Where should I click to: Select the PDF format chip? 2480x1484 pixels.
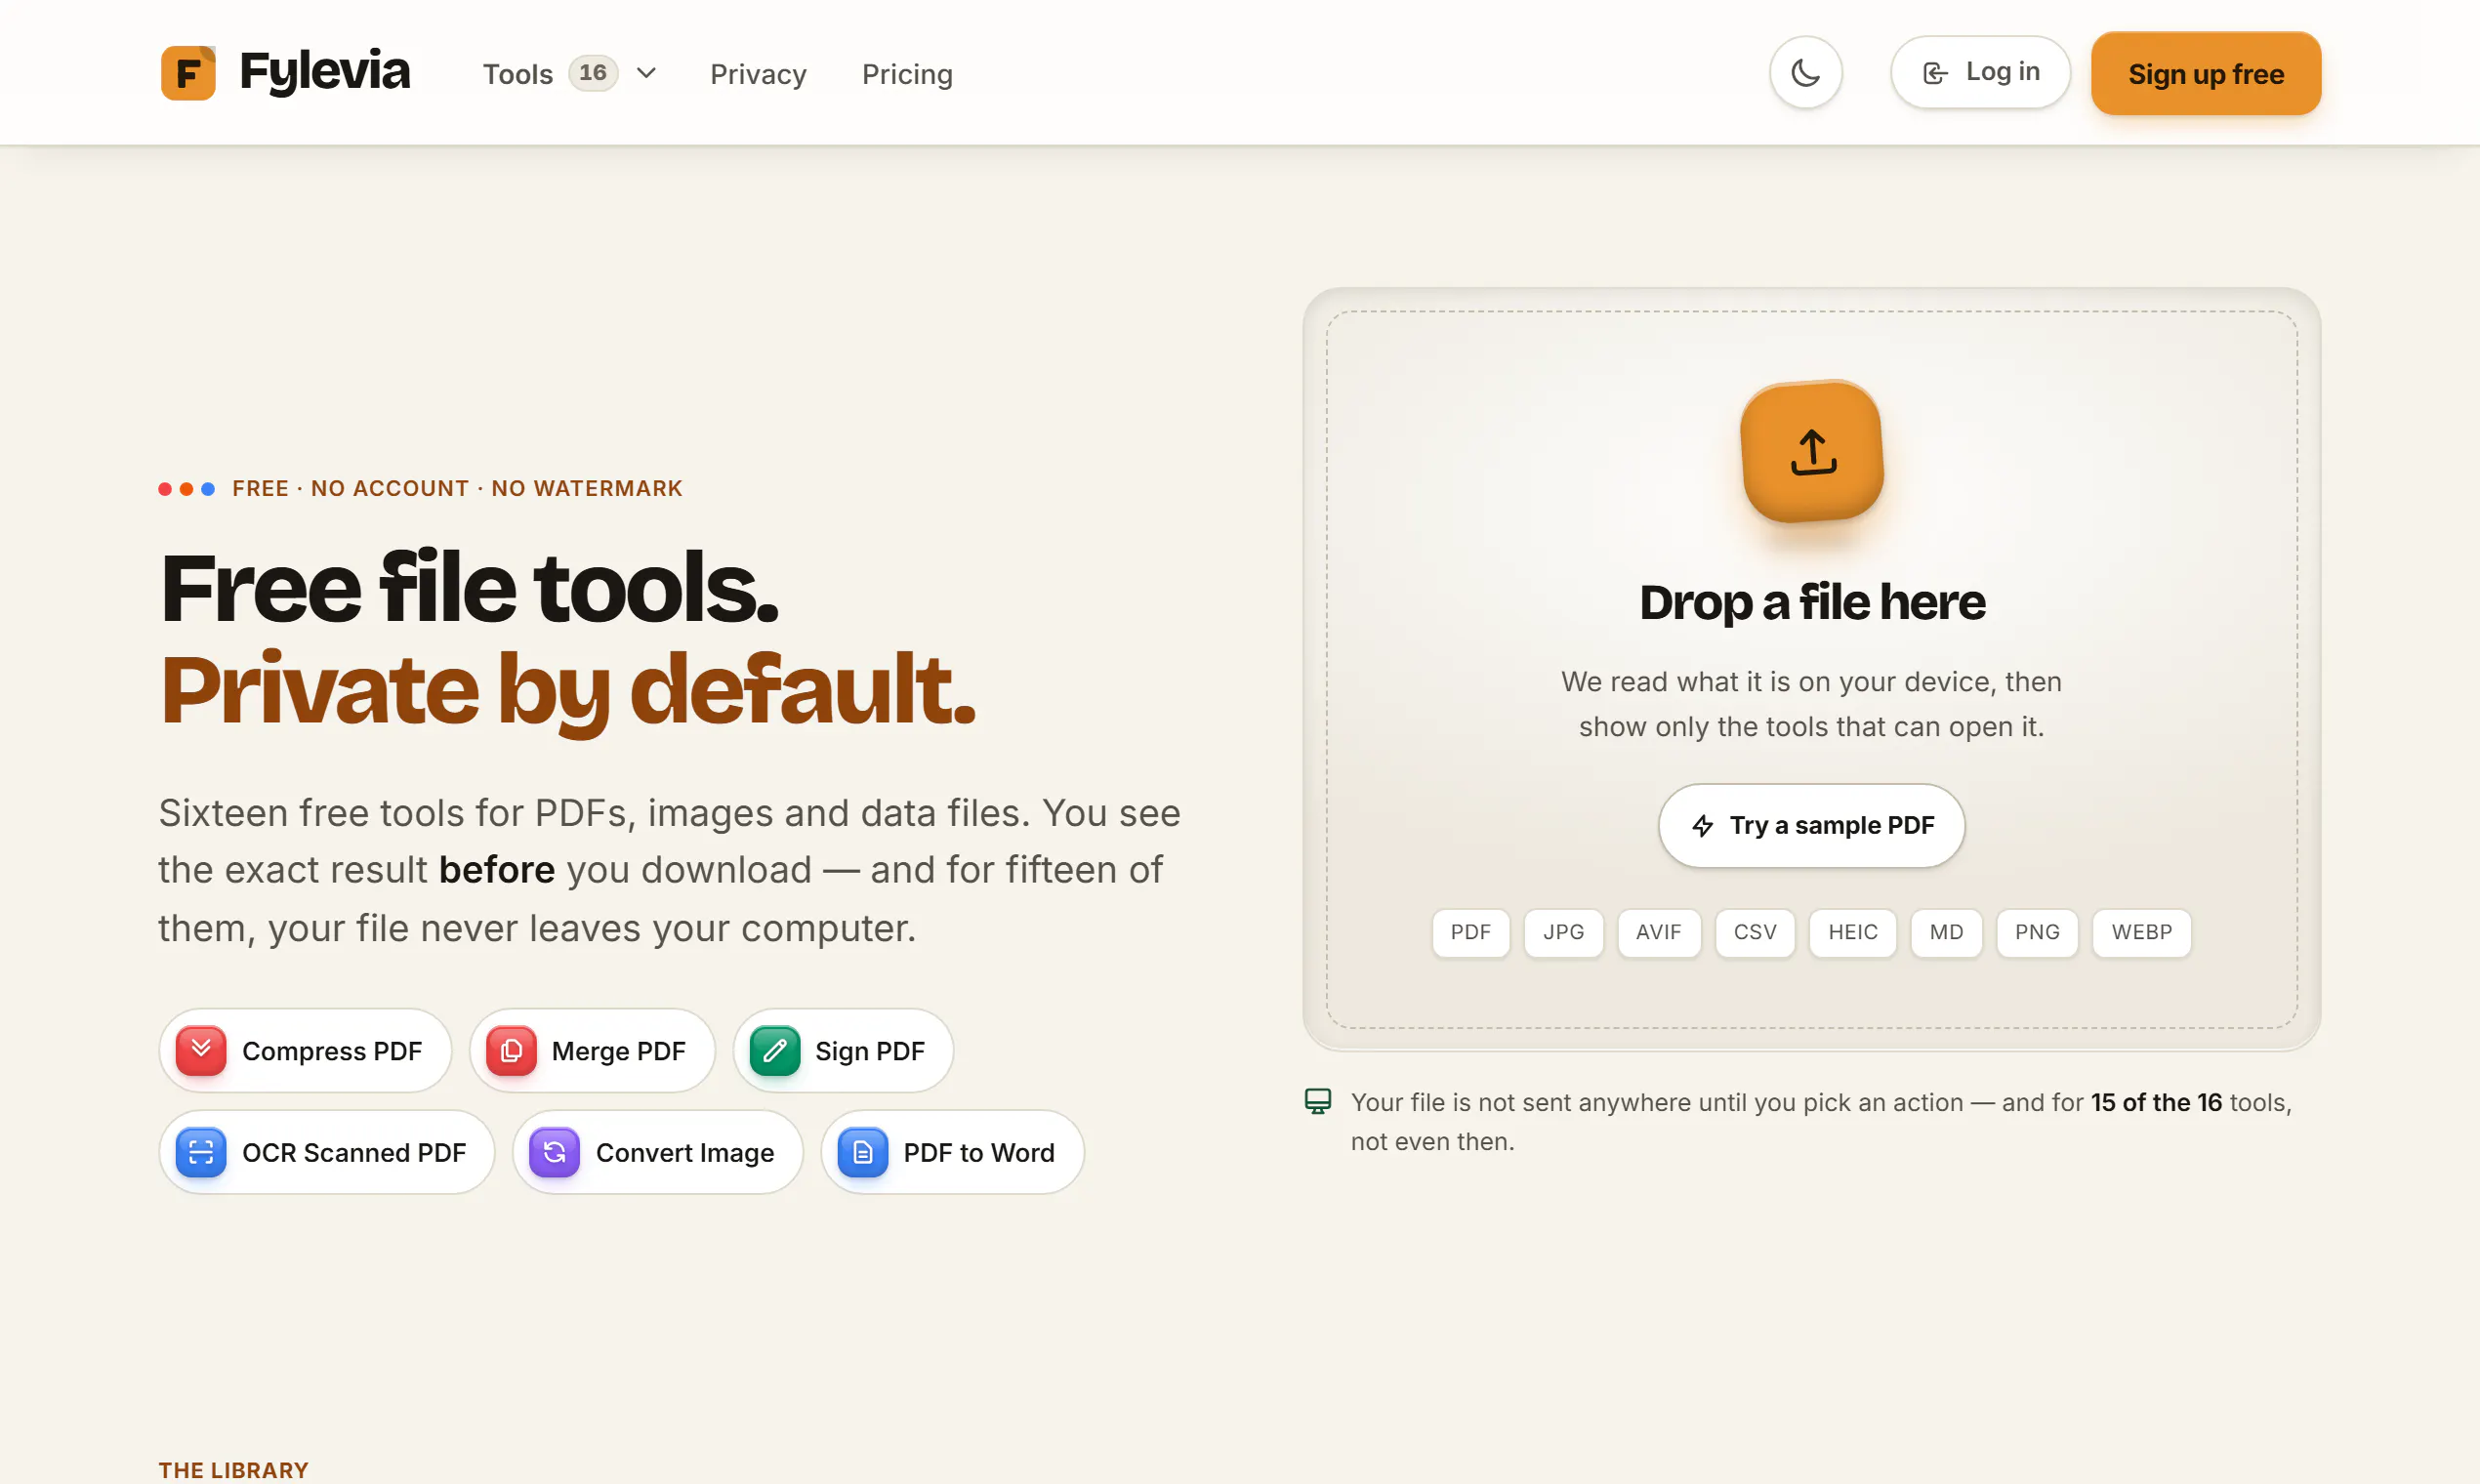(x=1470, y=932)
